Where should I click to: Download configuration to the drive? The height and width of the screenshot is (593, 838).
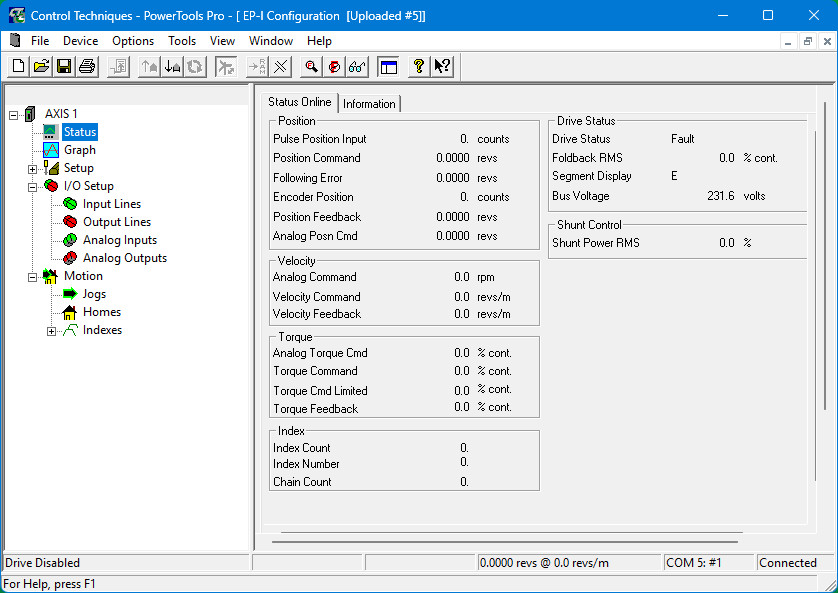click(x=172, y=67)
